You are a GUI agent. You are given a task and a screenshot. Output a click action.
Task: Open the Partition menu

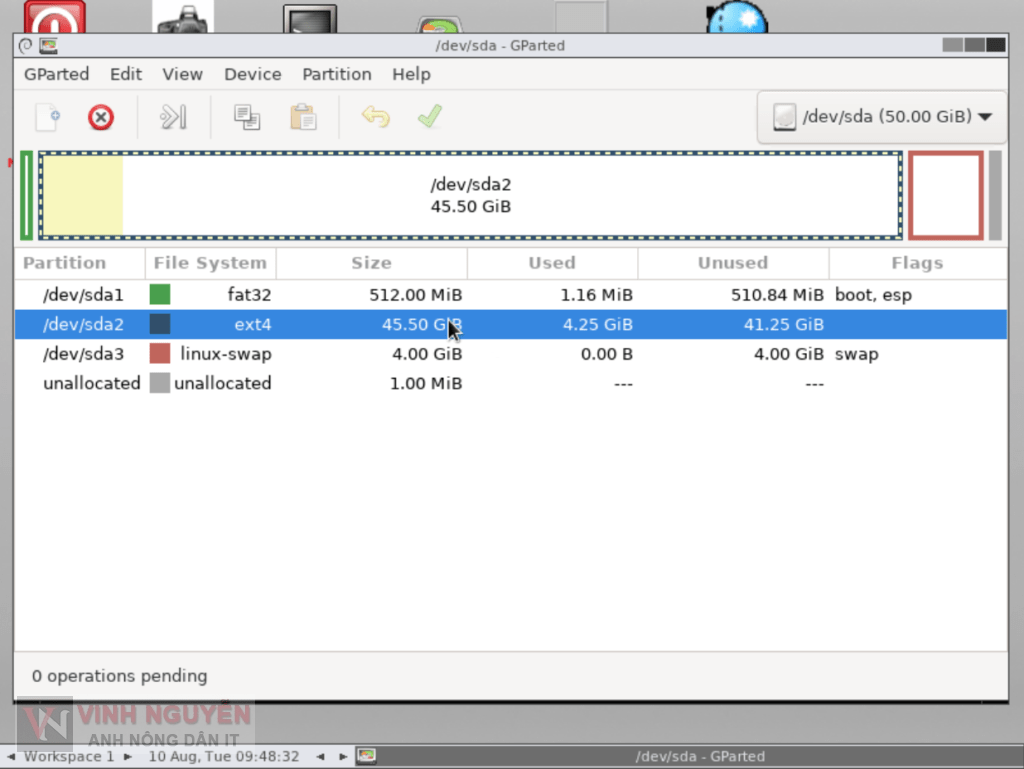click(336, 74)
